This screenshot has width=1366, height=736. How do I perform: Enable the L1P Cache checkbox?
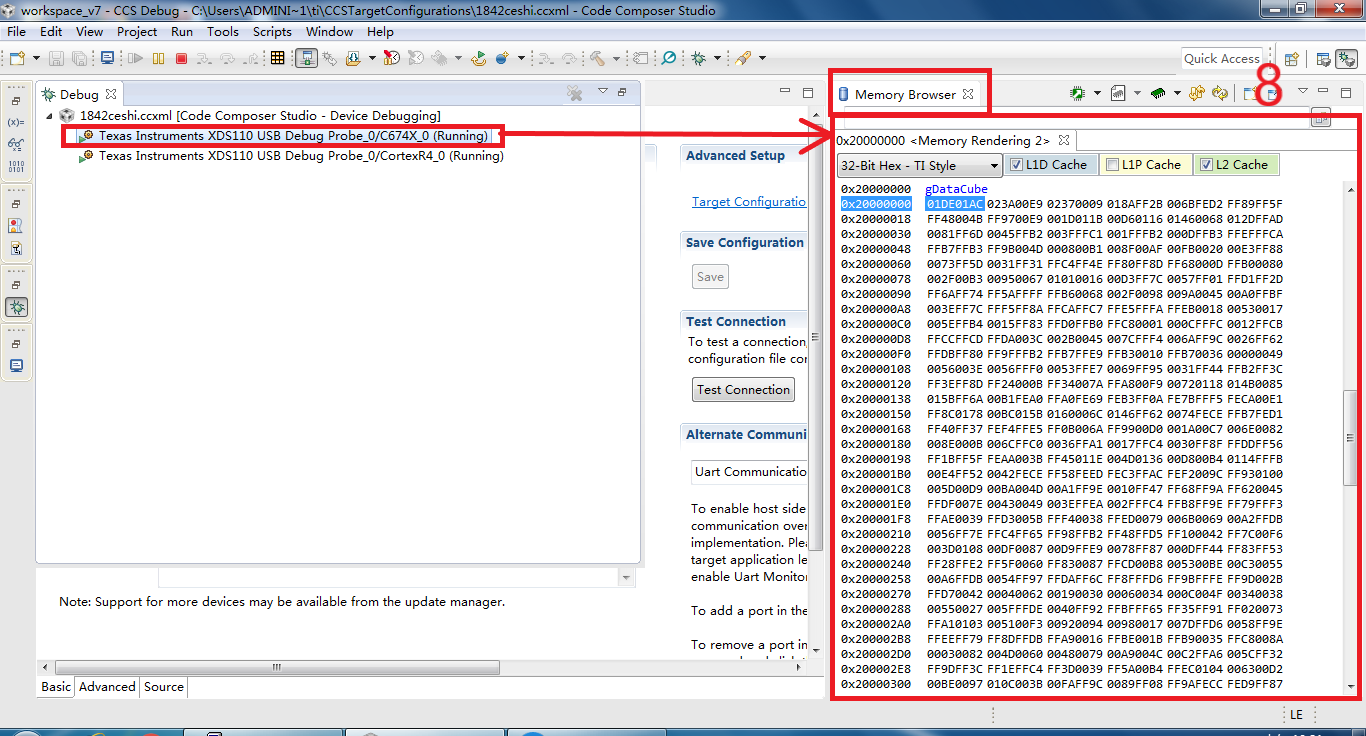[1112, 165]
